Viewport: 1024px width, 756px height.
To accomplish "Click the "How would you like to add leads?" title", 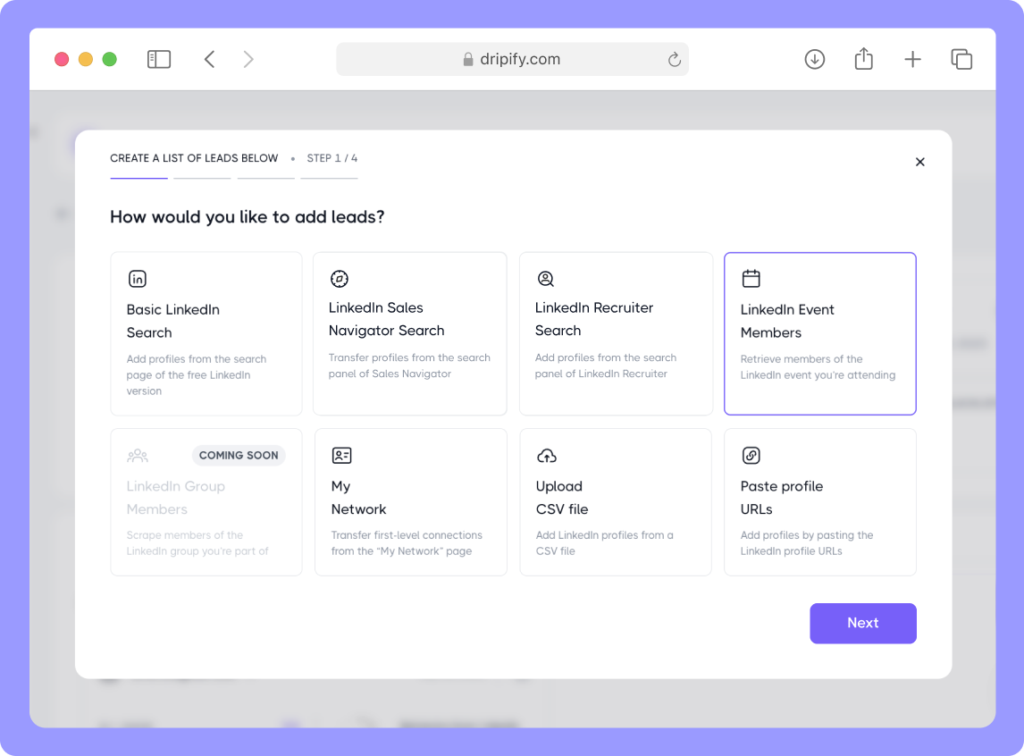I will tap(247, 217).
